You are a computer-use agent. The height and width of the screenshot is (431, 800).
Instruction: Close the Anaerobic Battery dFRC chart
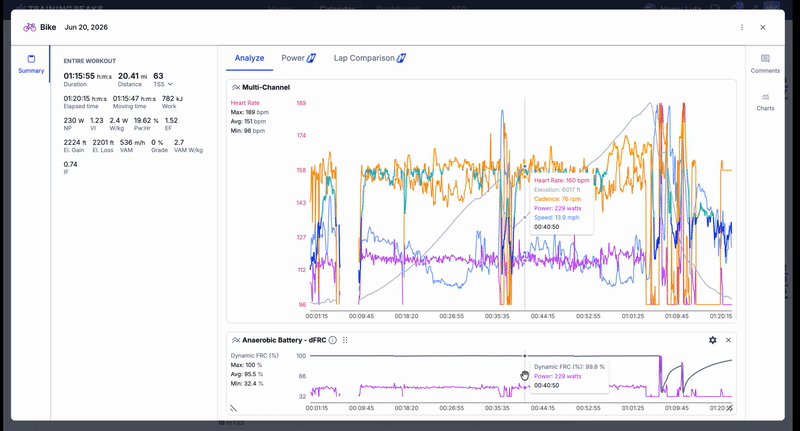click(728, 340)
